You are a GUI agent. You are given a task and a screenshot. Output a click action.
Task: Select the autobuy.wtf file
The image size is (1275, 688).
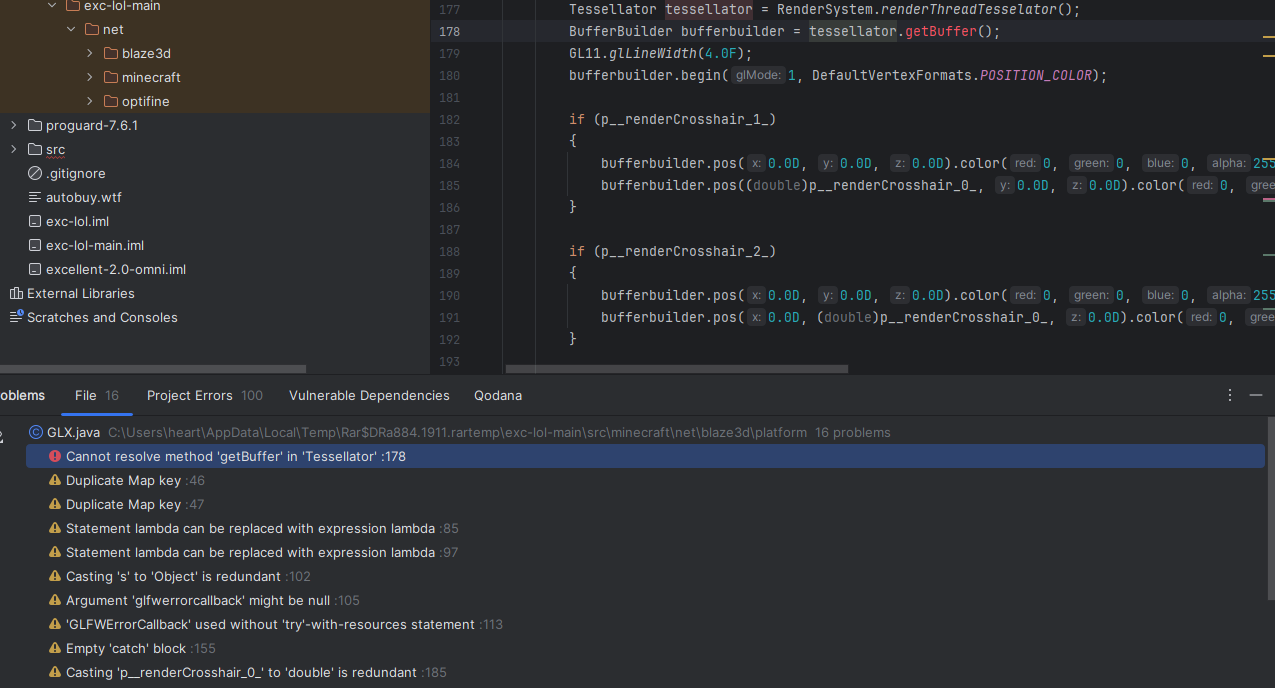coord(83,197)
